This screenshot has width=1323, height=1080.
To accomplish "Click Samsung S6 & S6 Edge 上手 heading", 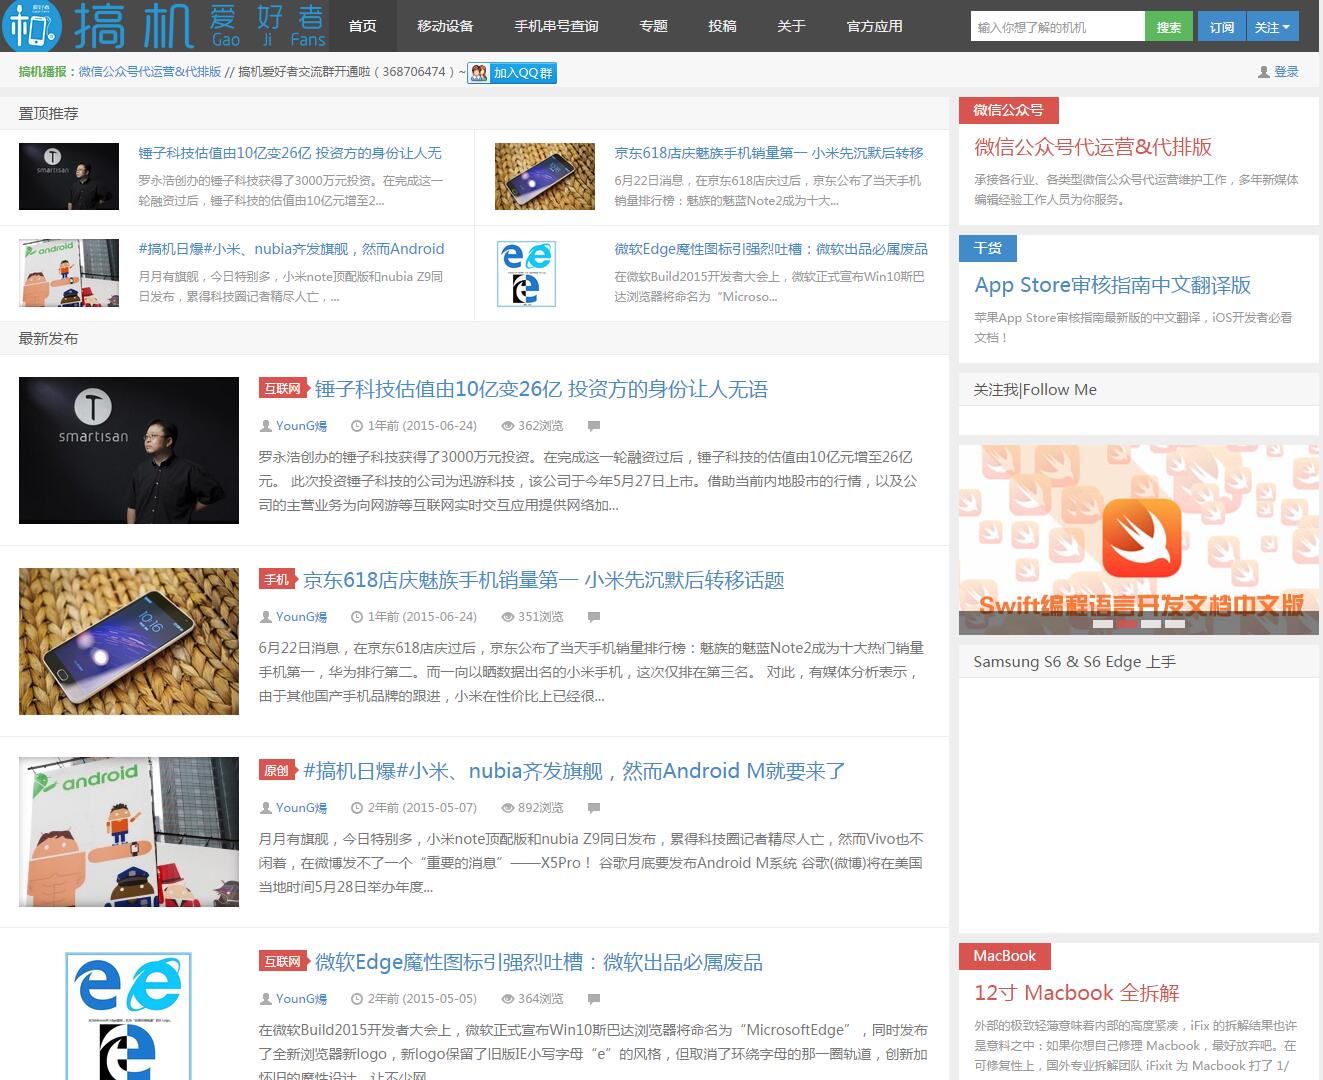I will coord(1074,662).
